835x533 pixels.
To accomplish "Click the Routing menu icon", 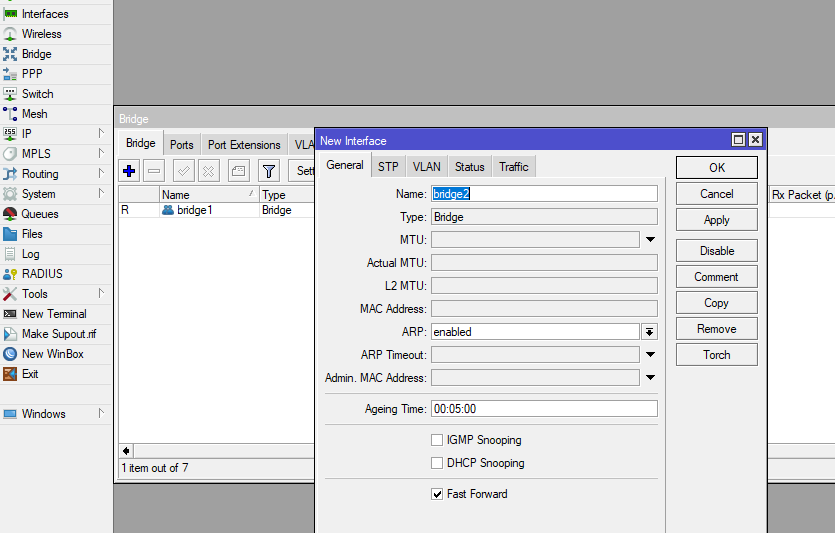I will point(10,174).
